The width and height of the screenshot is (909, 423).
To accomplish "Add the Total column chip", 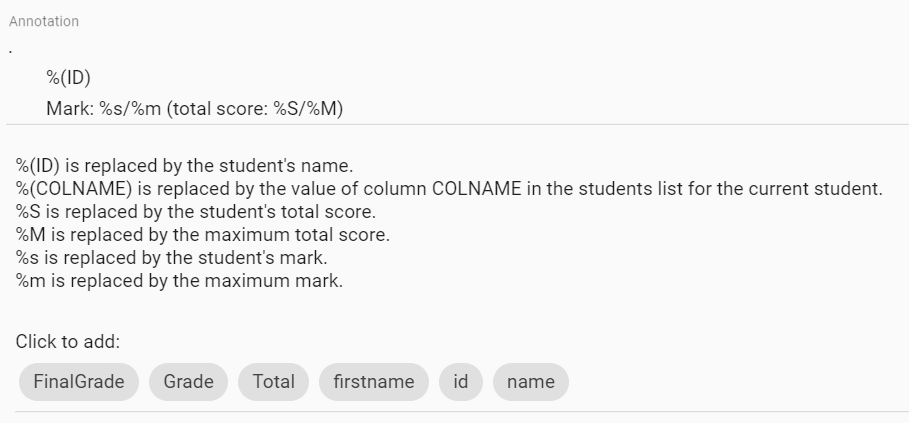I will click(274, 382).
